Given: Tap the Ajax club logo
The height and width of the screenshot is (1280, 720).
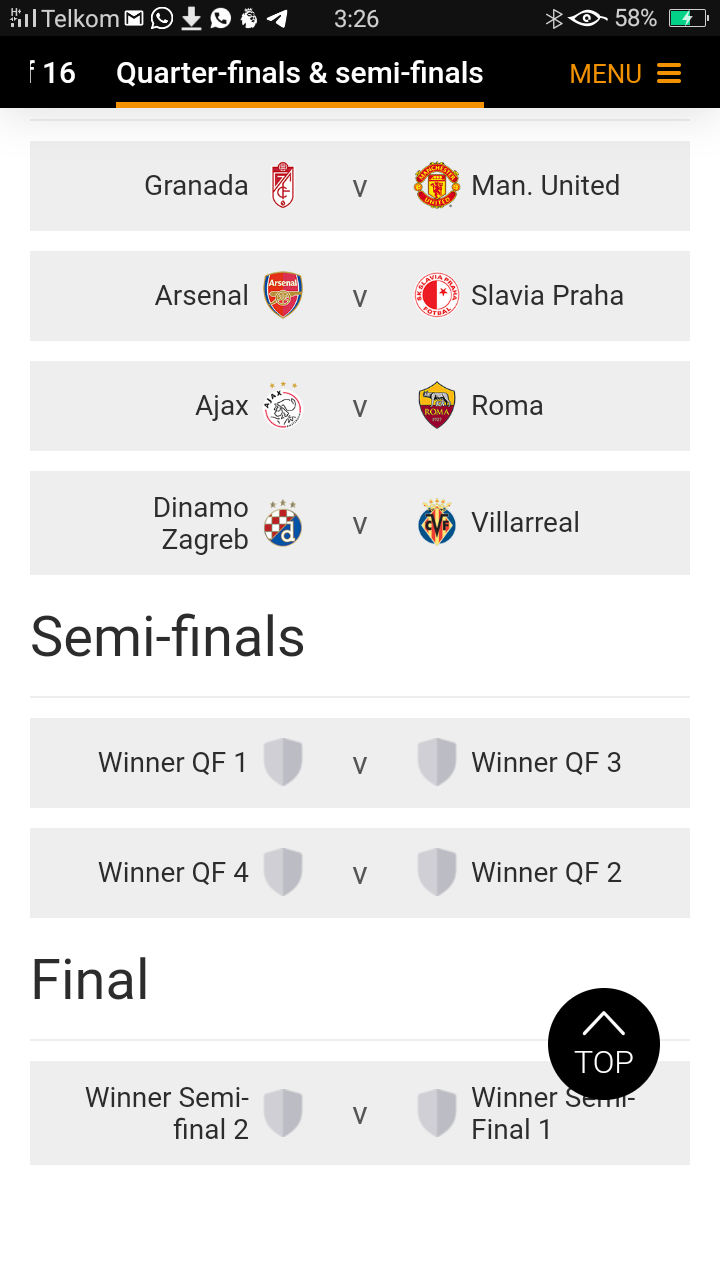Looking at the screenshot, I should click(283, 405).
